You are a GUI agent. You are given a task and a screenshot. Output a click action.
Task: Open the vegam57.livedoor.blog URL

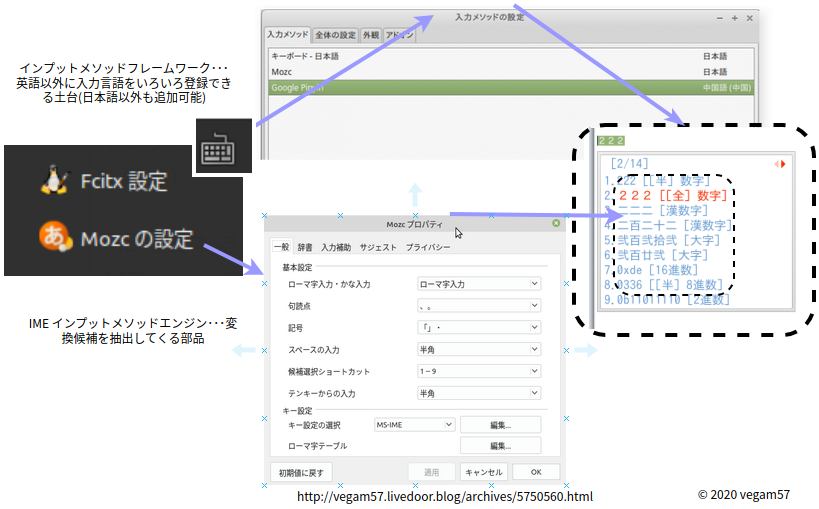click(x=444, y=496)
